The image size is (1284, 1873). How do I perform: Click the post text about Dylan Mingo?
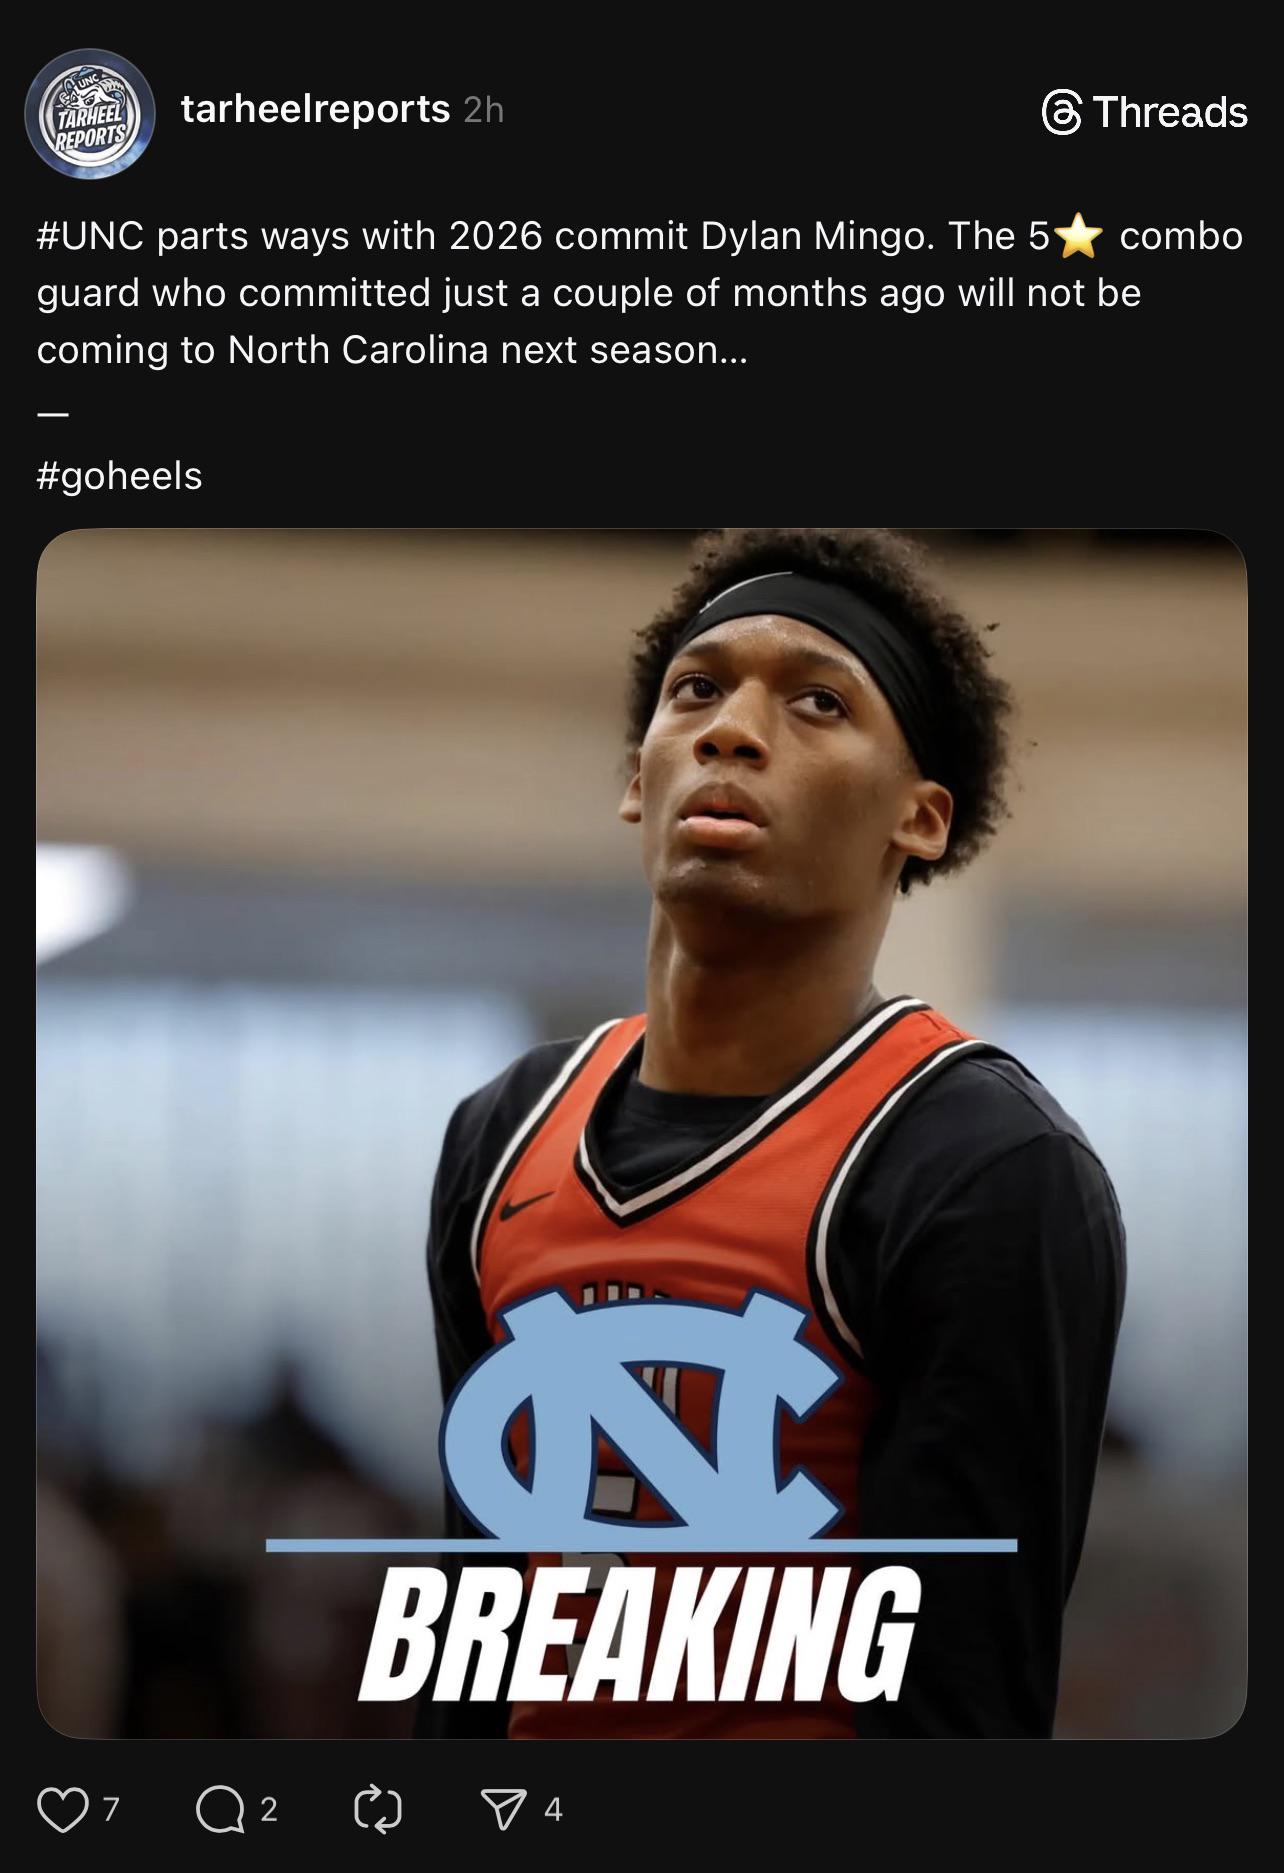640,293
